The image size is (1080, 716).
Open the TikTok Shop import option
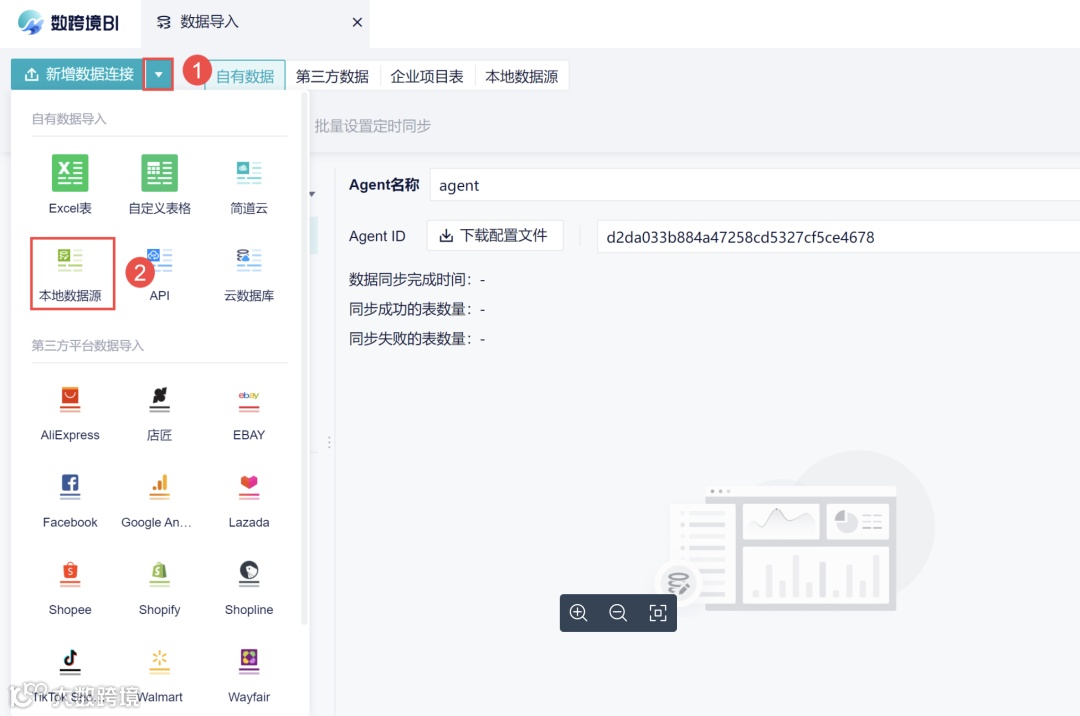coord(70,675)
